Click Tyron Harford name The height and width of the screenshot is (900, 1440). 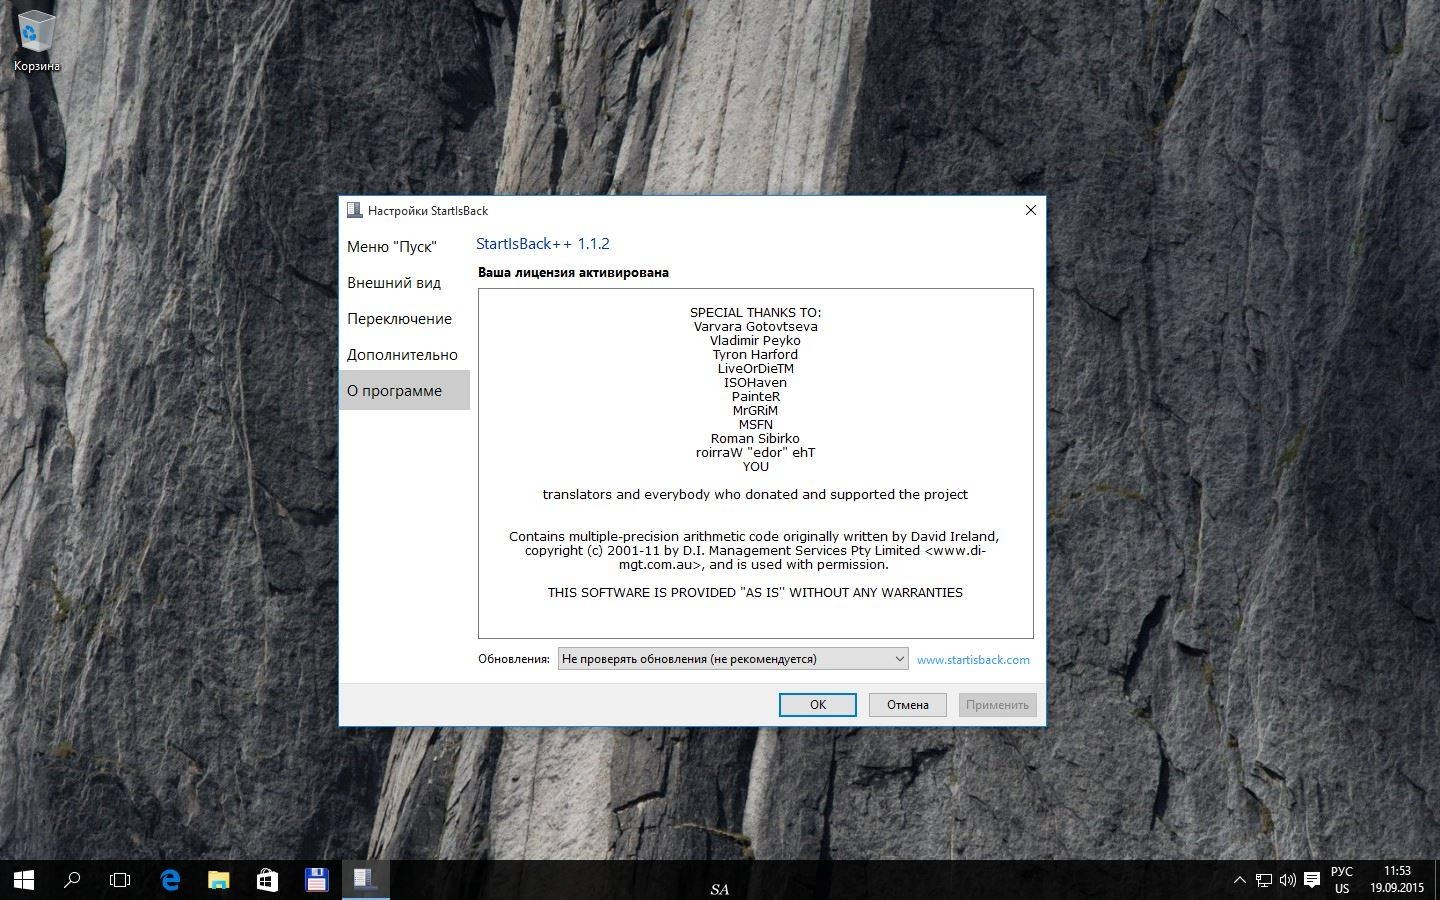[755, 354]
